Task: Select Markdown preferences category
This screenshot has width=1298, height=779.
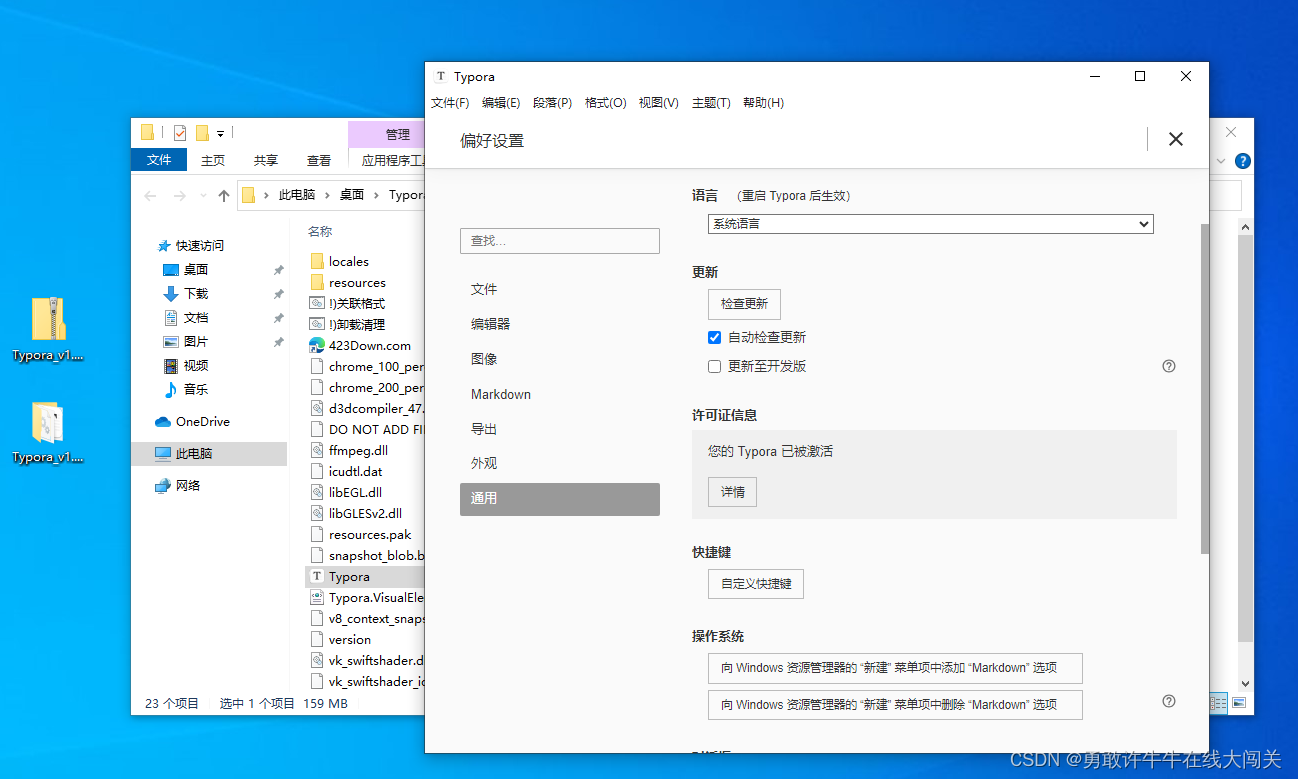Action: (x=560, y=394)
